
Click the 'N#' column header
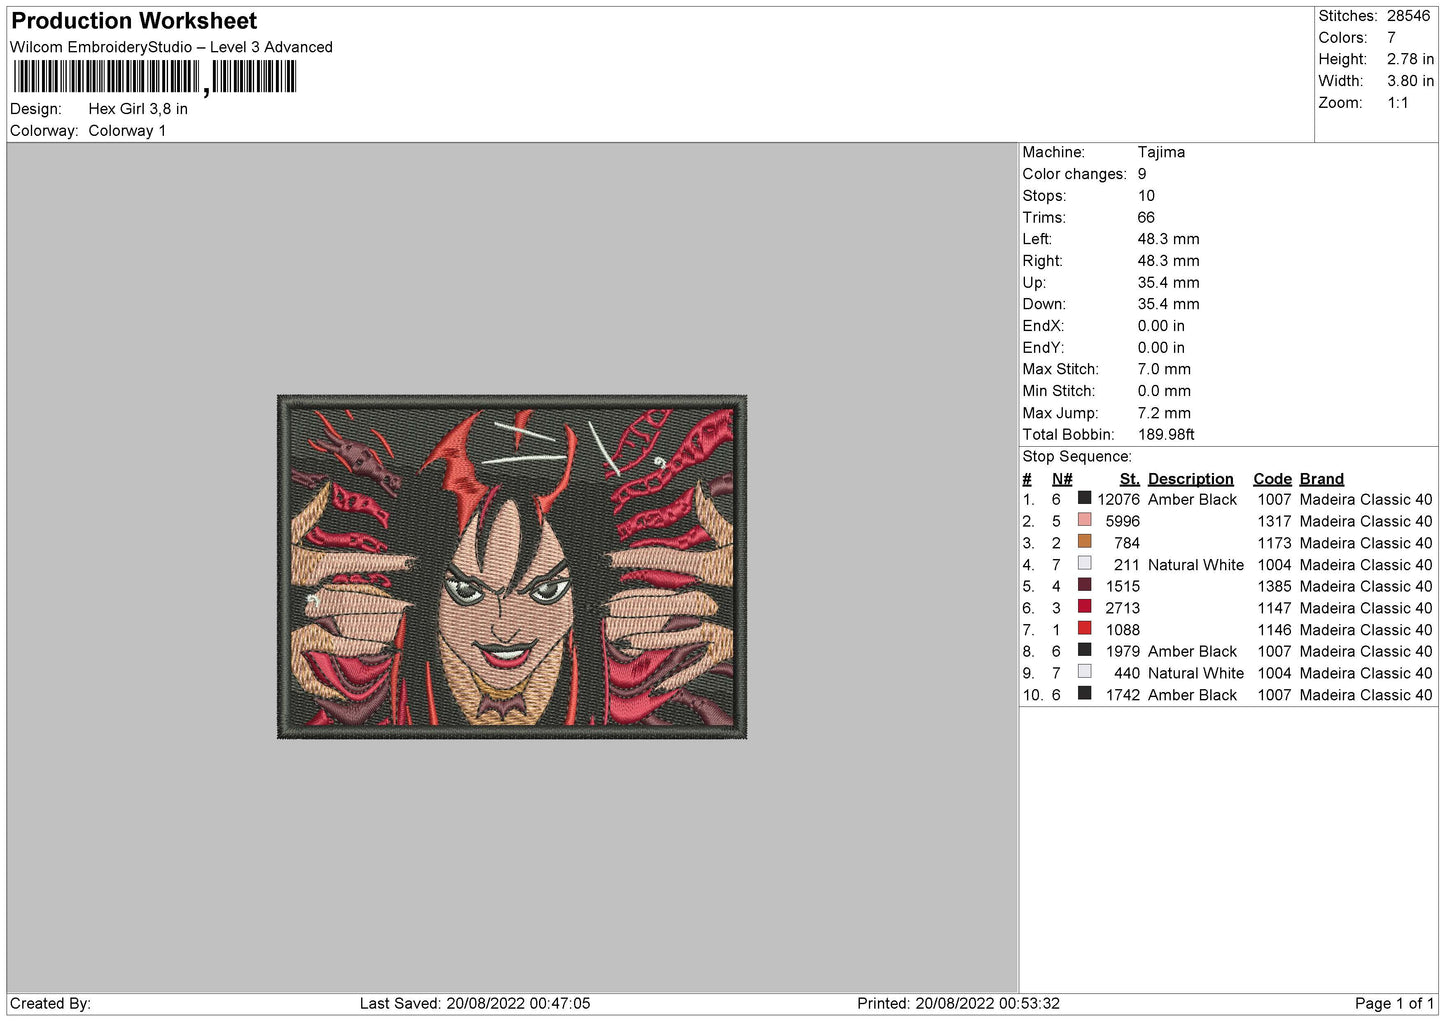click(1061, 479)
